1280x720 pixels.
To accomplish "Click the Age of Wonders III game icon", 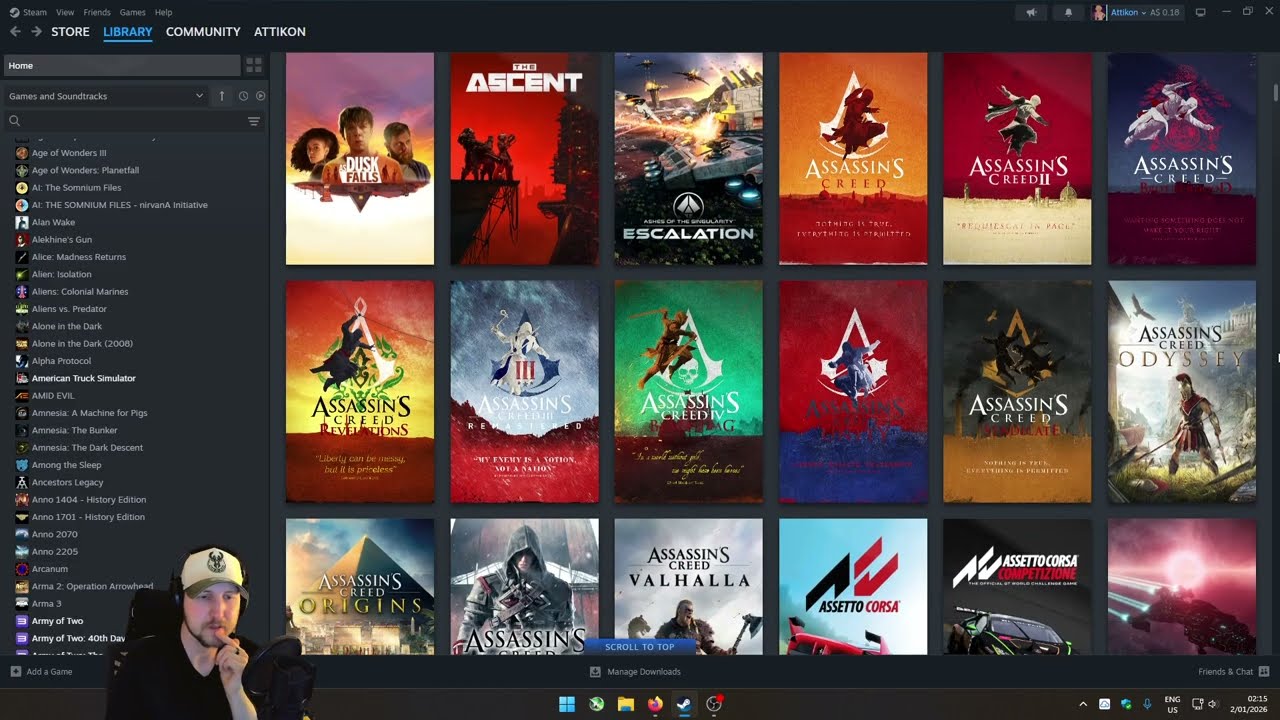I will (22, 153).
